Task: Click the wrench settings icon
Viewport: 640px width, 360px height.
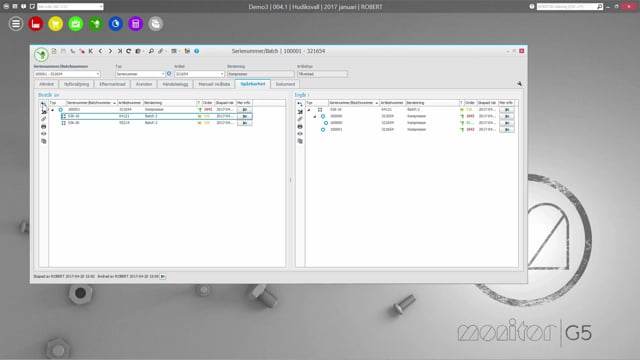Action: pos(519,83)
